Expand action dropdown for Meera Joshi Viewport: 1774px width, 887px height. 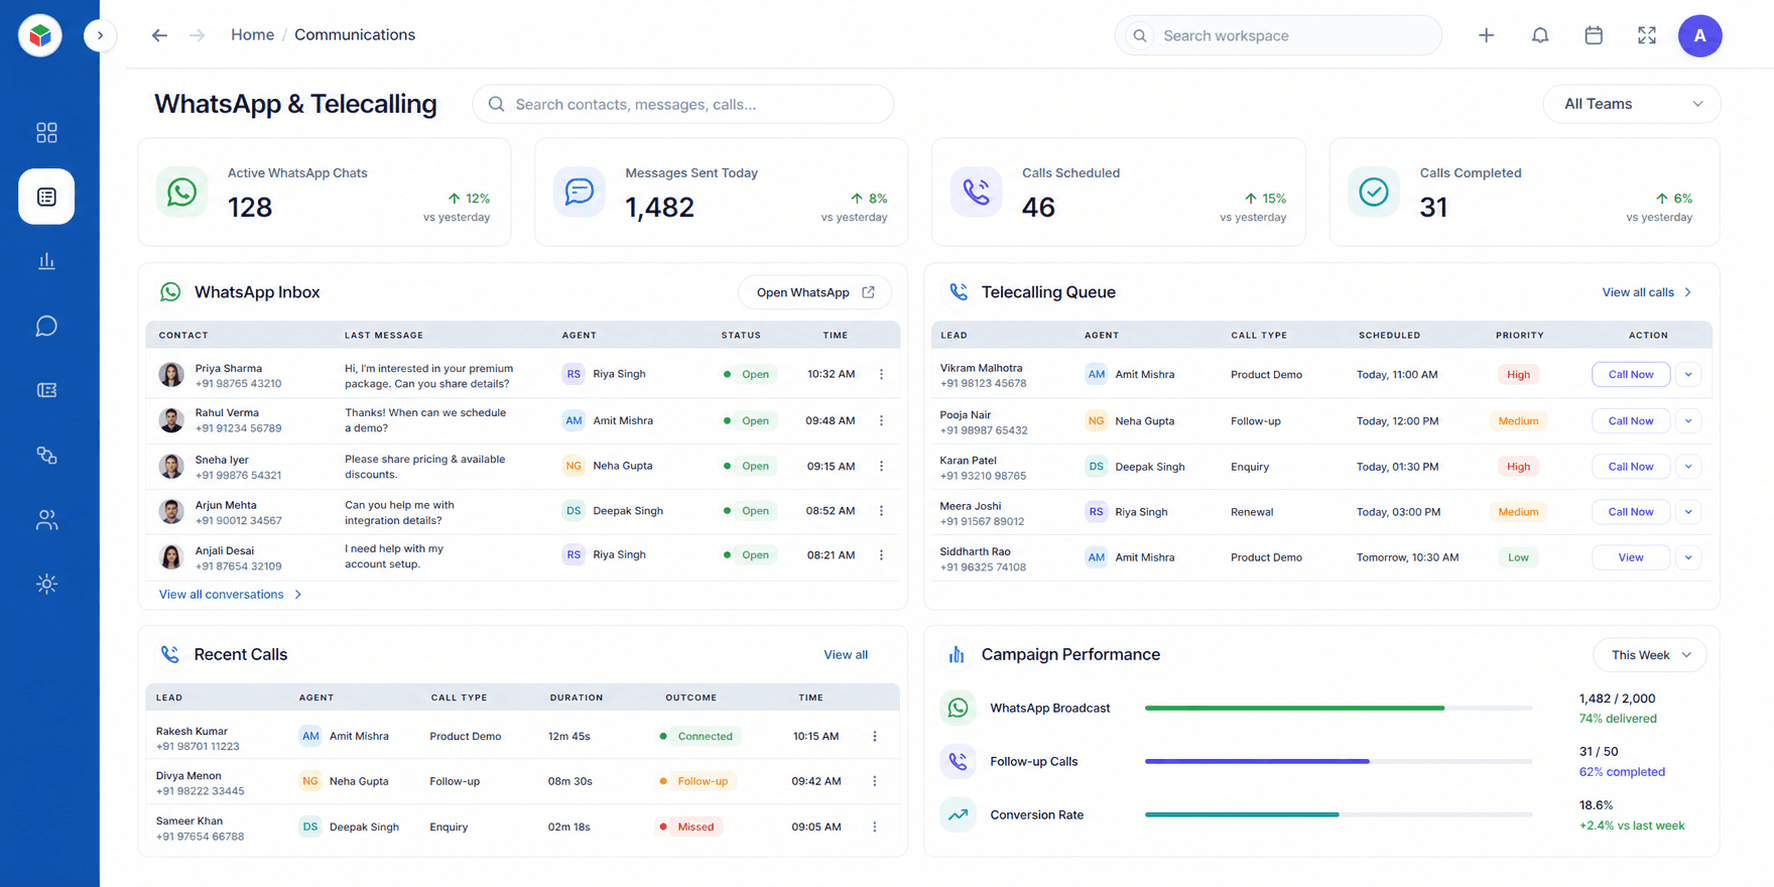coord(1688,512)
